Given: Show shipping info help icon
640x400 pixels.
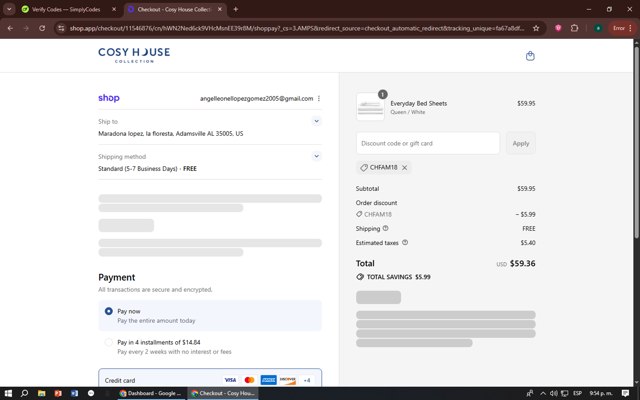Looking at the screenshot, I should 385,229.
